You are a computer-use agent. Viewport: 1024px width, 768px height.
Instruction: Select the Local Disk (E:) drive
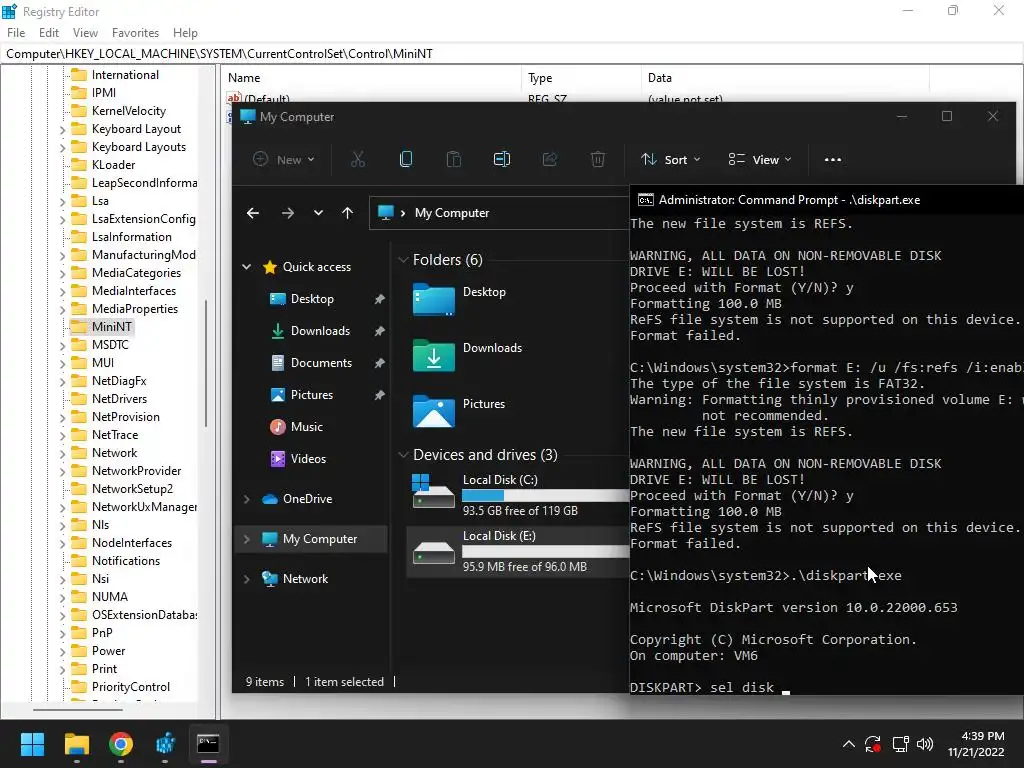519,551
